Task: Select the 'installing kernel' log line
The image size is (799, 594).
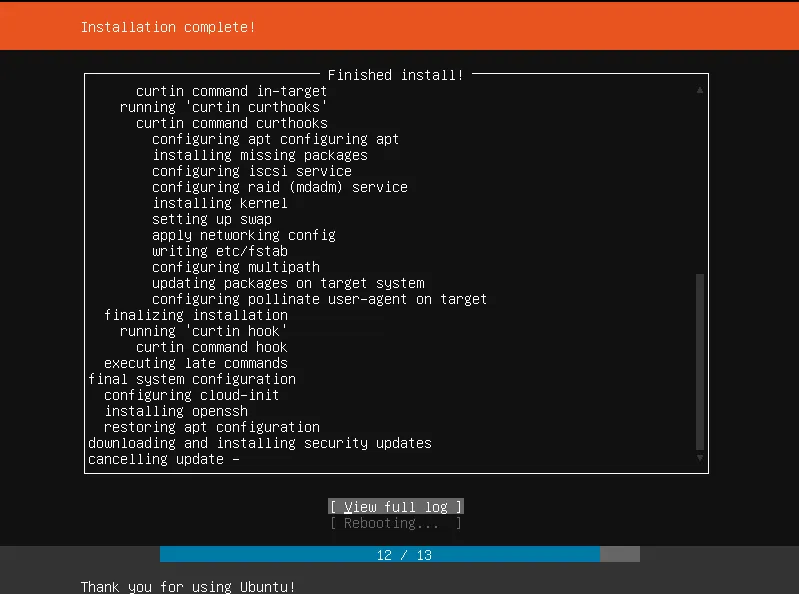Action: [x=220, y=203]
